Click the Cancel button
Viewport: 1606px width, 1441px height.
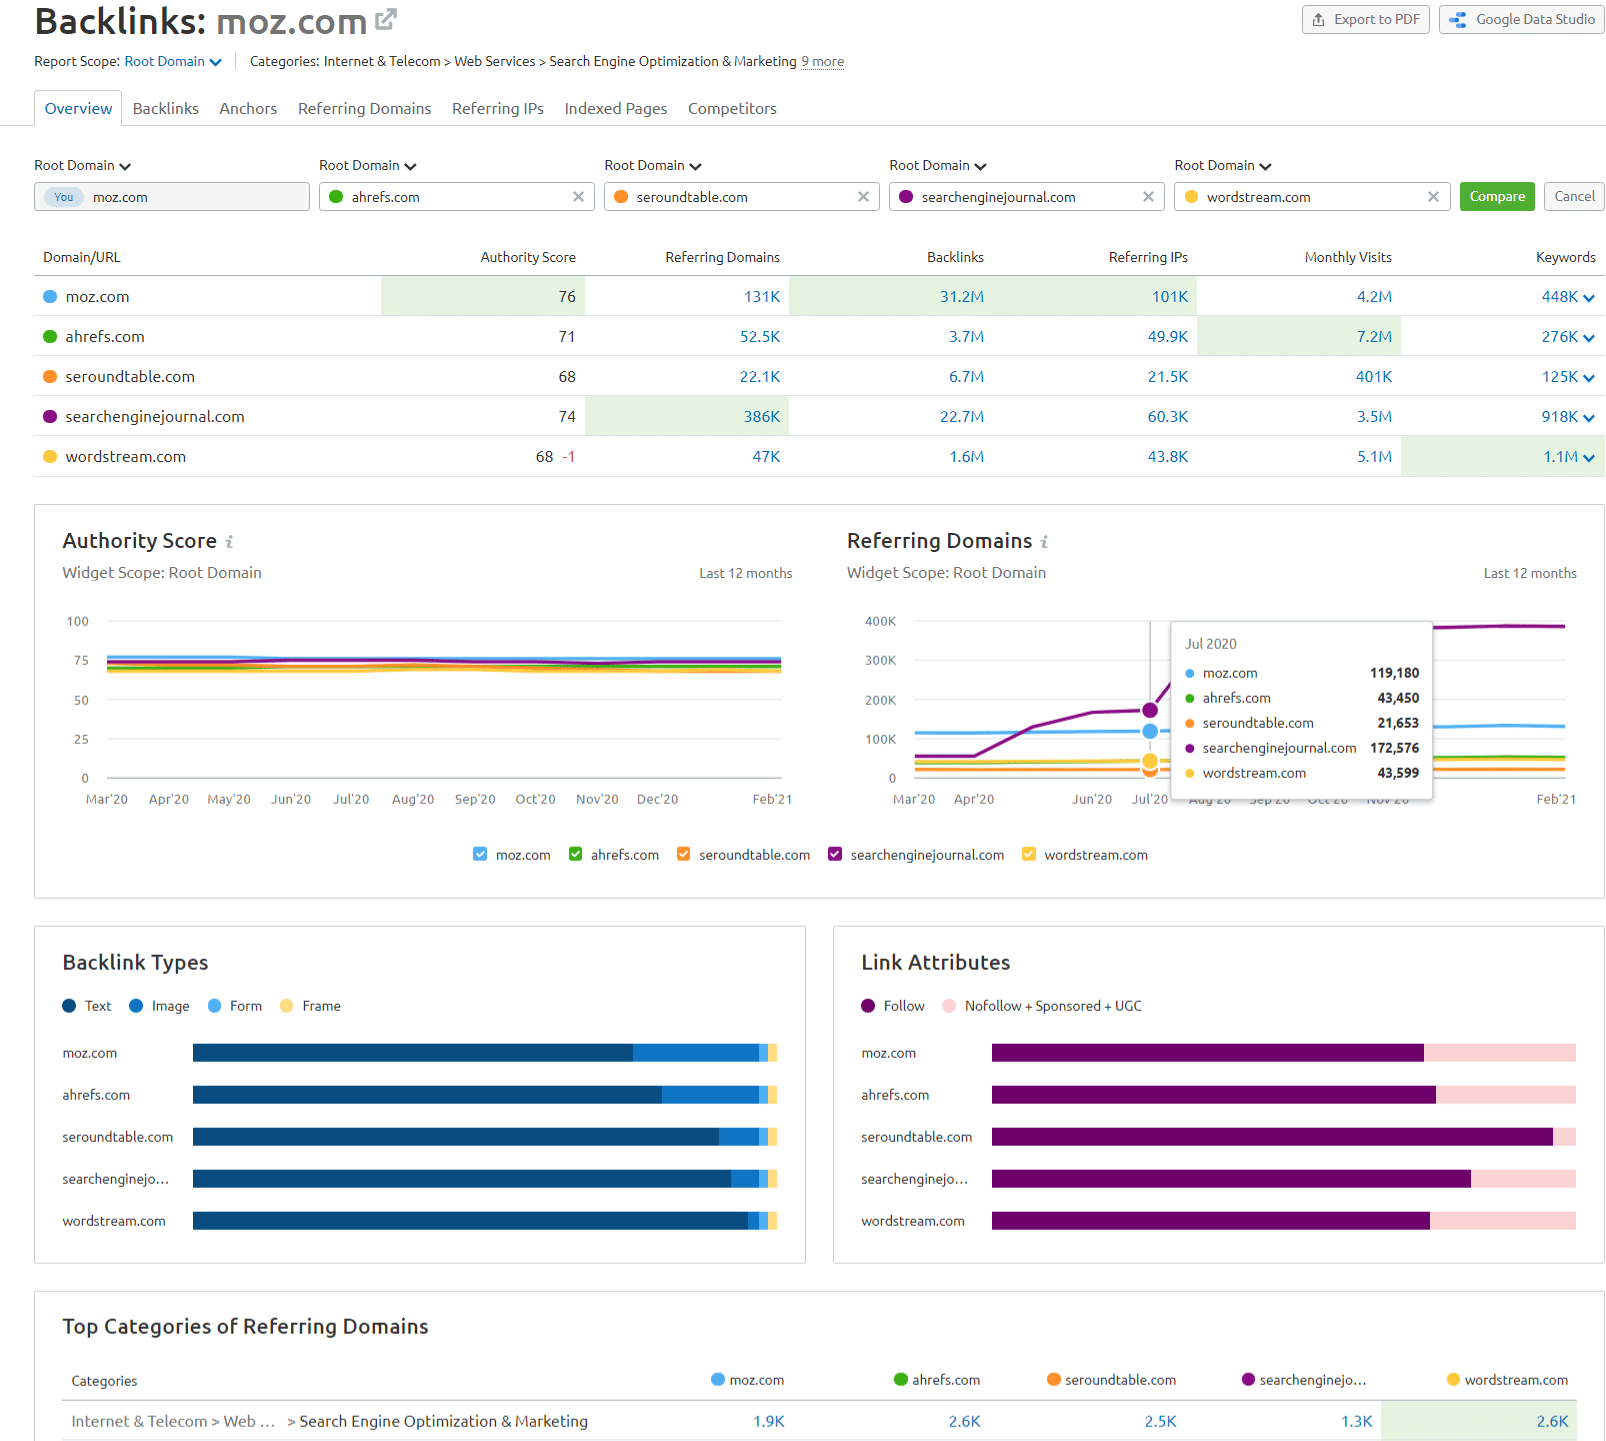(x=1574, y=196)
